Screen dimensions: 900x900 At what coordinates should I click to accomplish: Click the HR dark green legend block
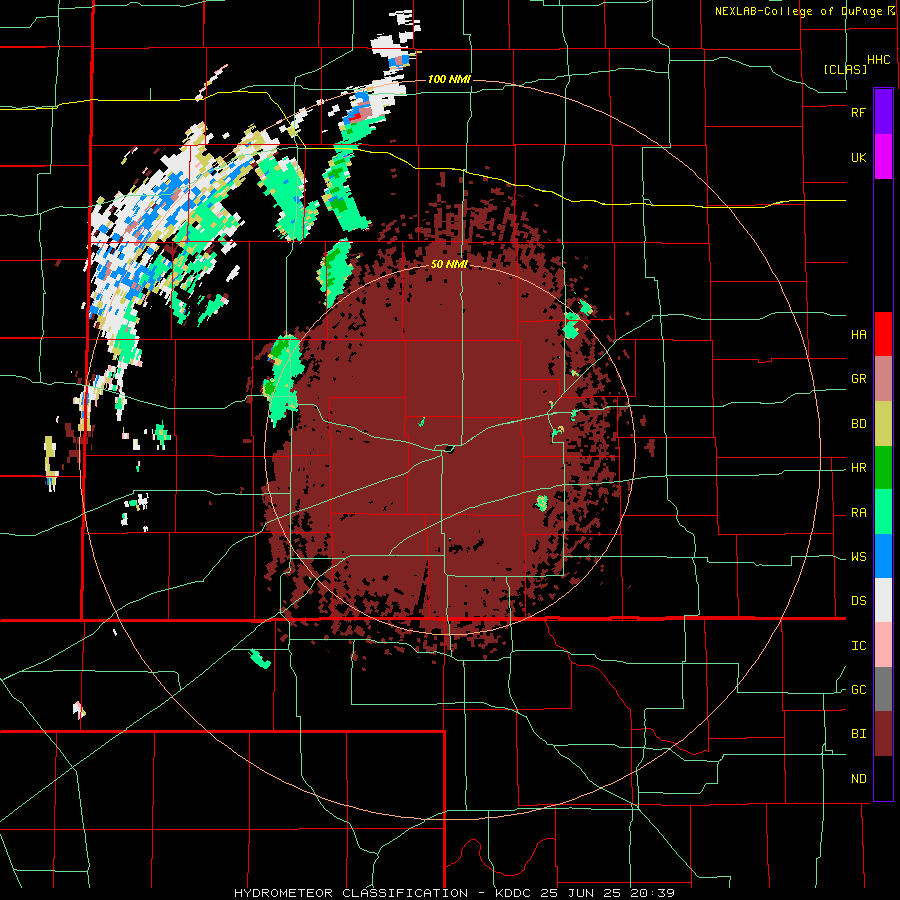(883, 468)
